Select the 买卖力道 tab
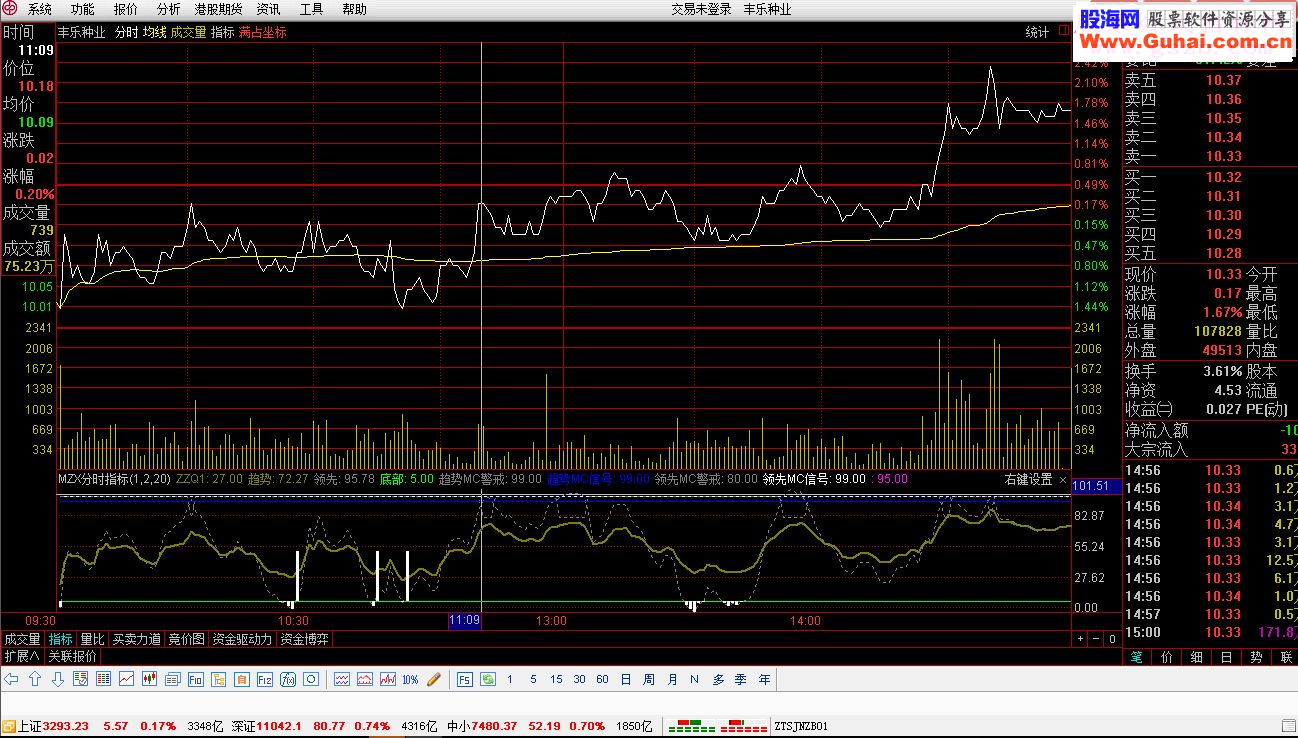This screenshot has width=1298, height=738. (x=135, y=639)
